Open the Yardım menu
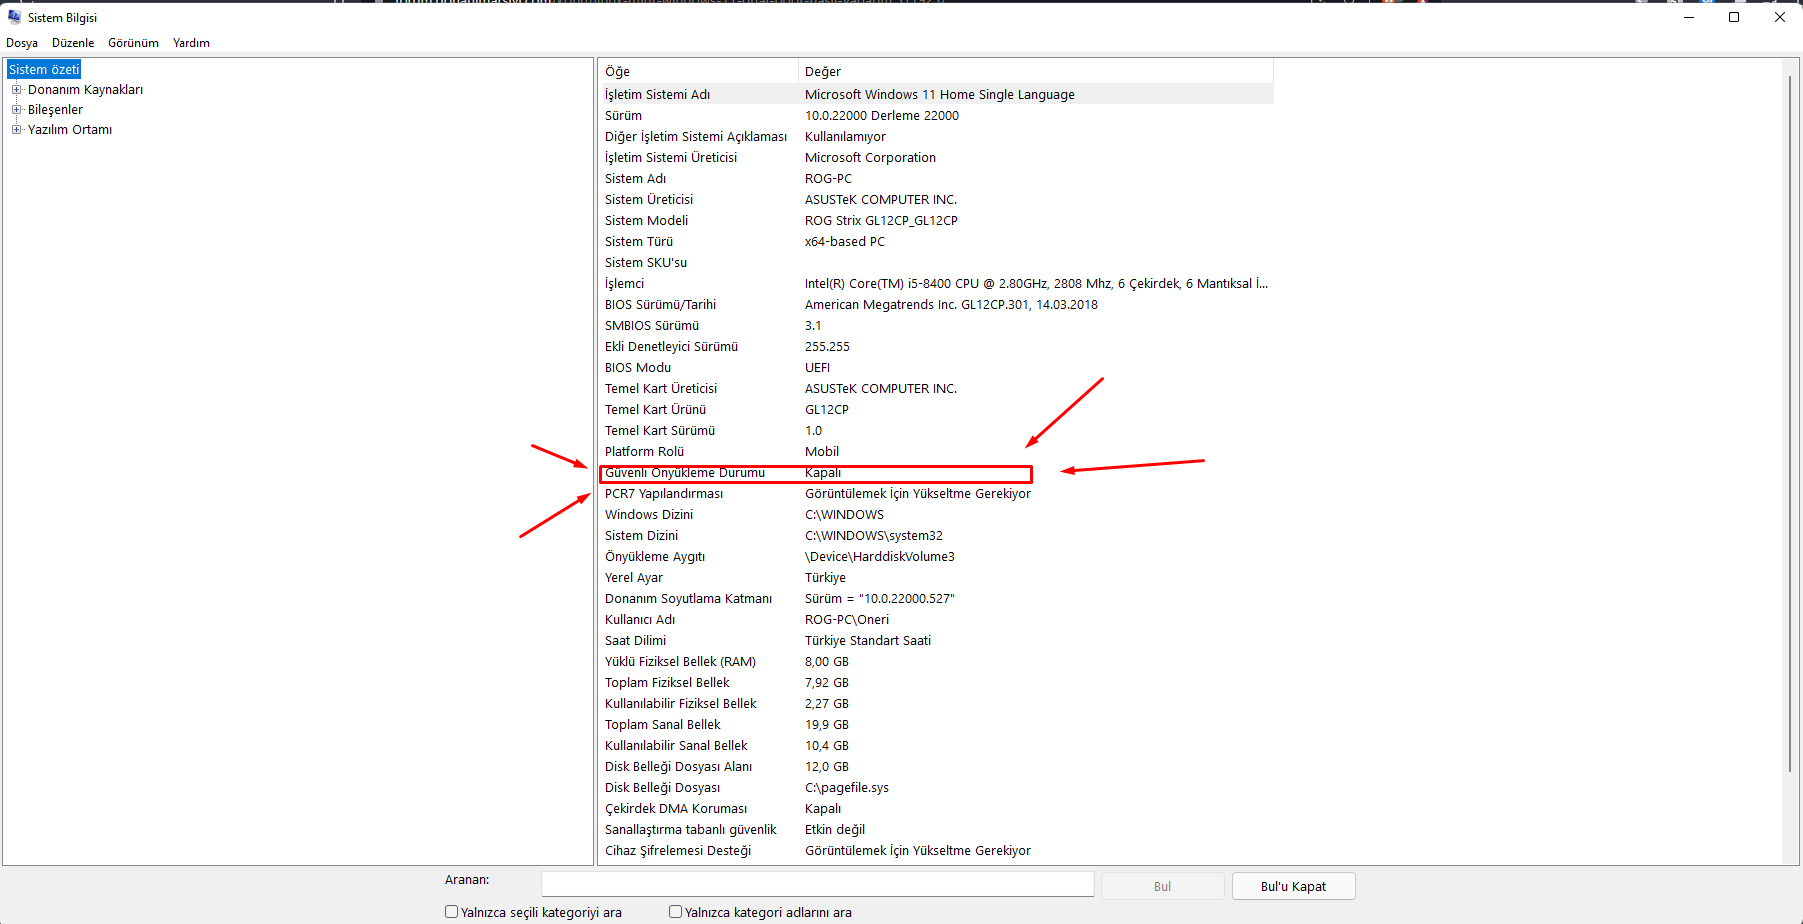This screenshot has height=924, width=1803. 191,42
